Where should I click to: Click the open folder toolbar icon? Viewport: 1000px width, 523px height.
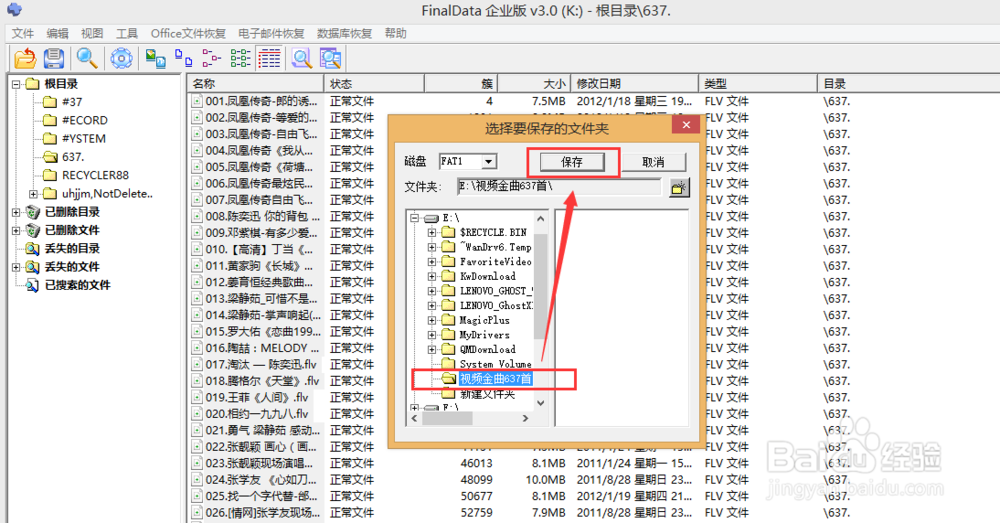pos(25,59)
